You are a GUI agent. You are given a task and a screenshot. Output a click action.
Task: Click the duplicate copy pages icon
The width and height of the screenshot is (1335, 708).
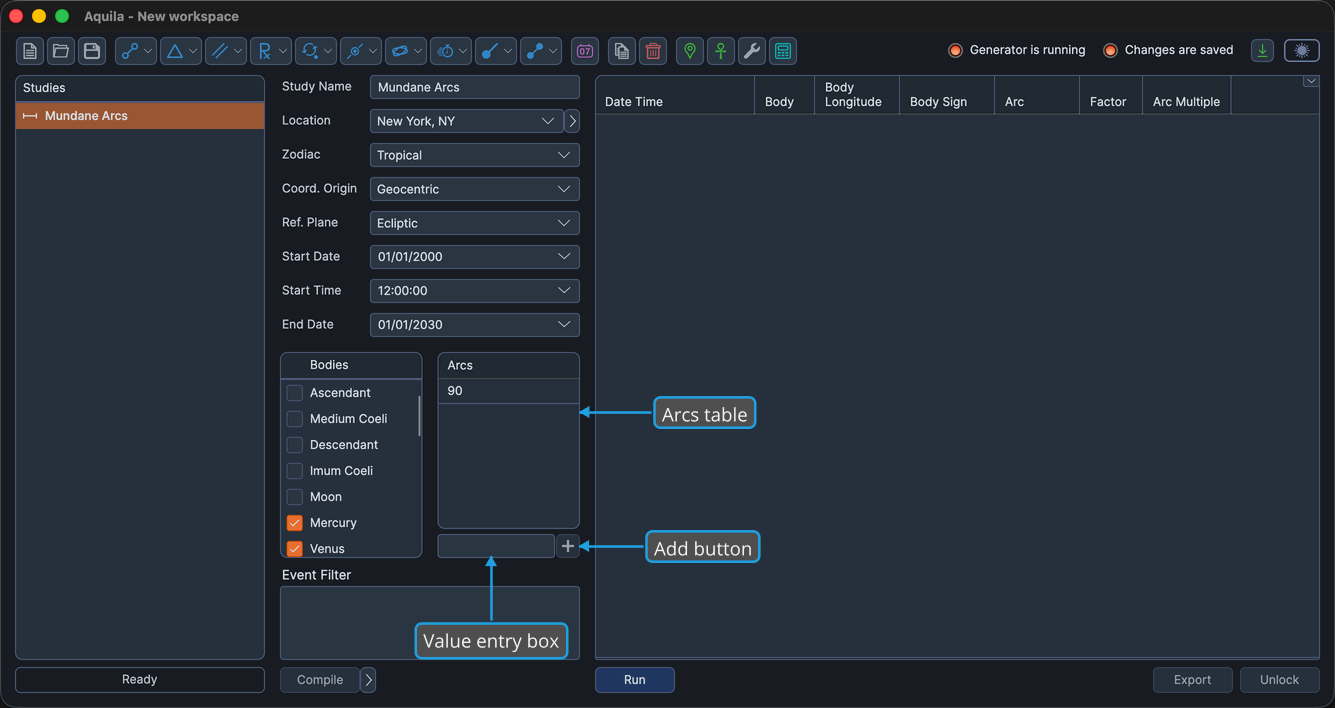tap(622, 51)
